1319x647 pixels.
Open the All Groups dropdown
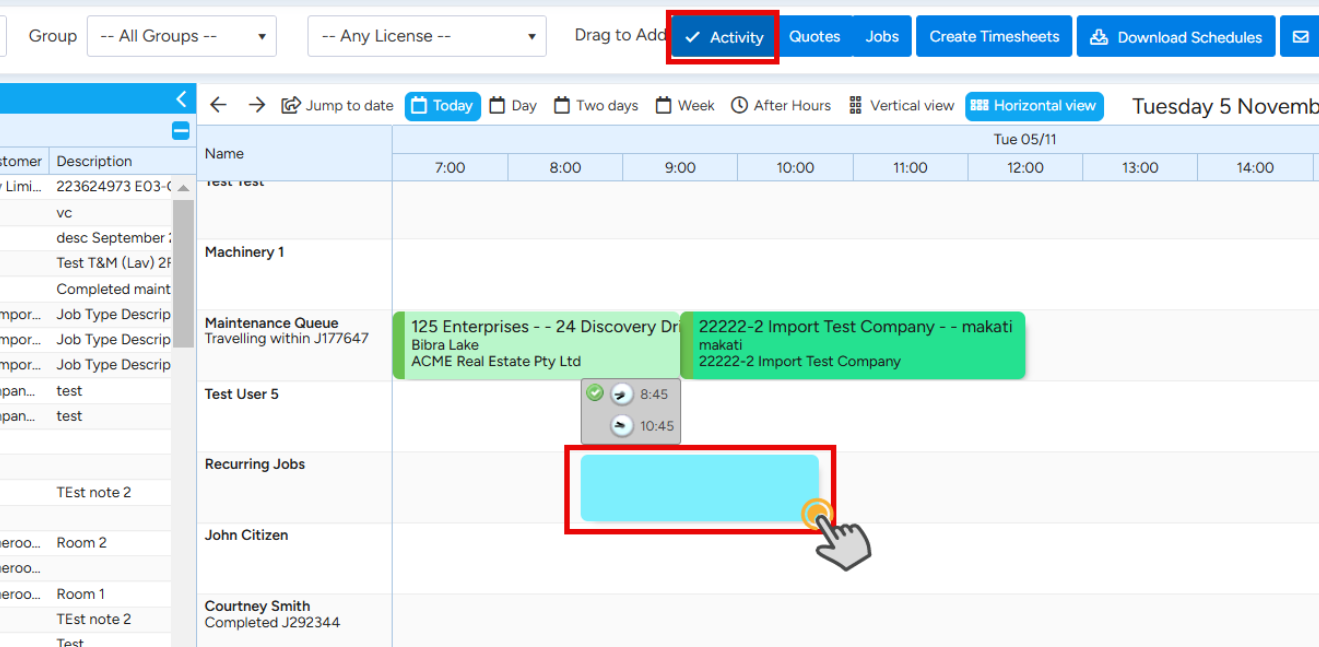[182, 36]
